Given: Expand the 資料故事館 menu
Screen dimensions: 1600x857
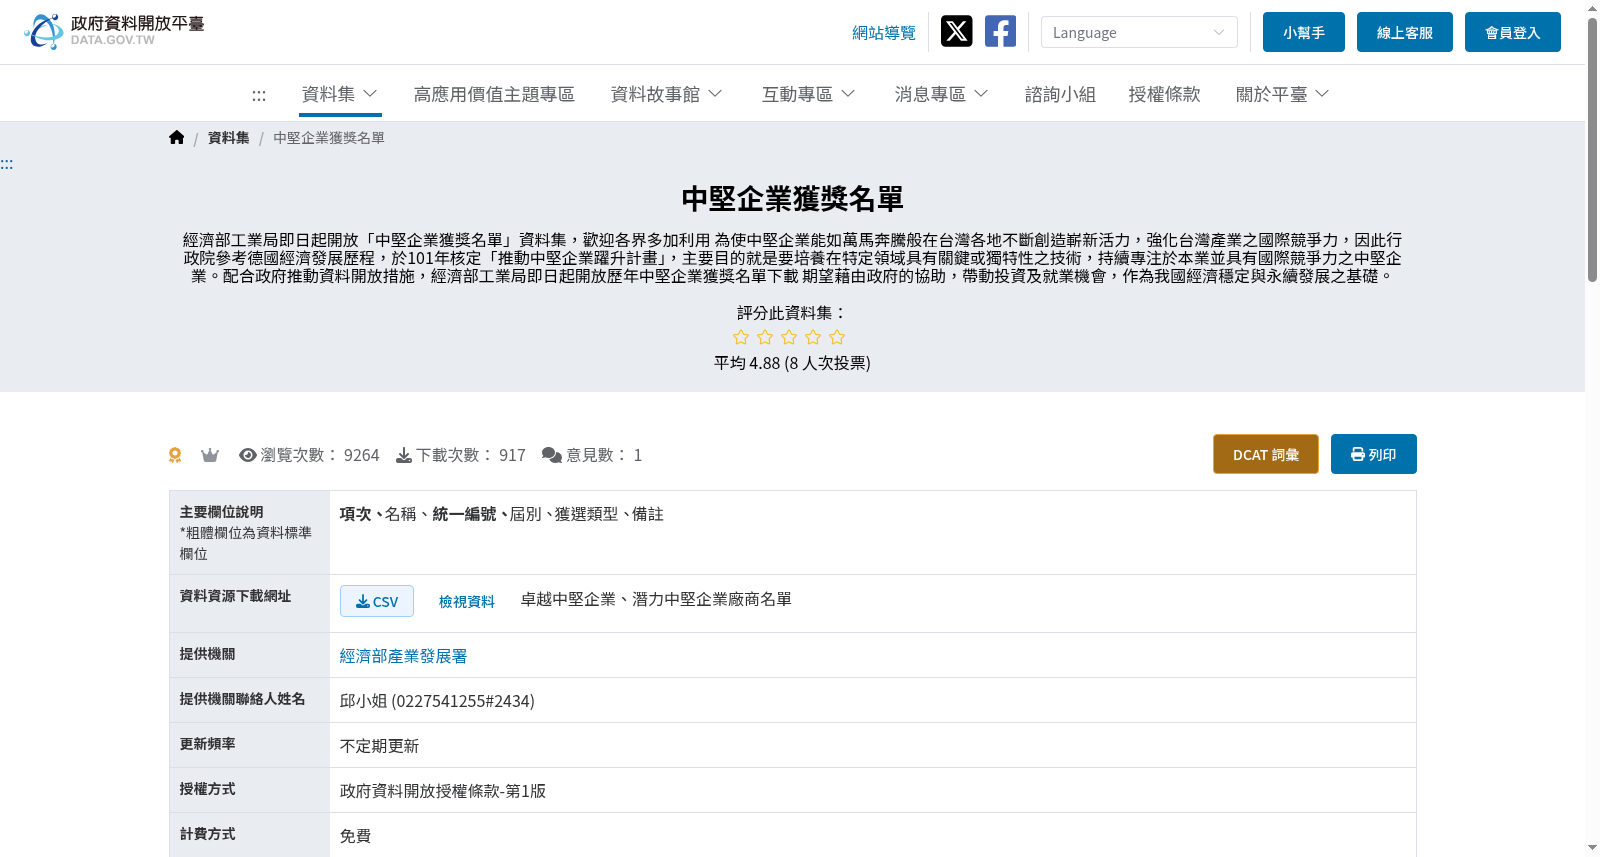Looking at the screenshot, I should click(x=666, y=94).
